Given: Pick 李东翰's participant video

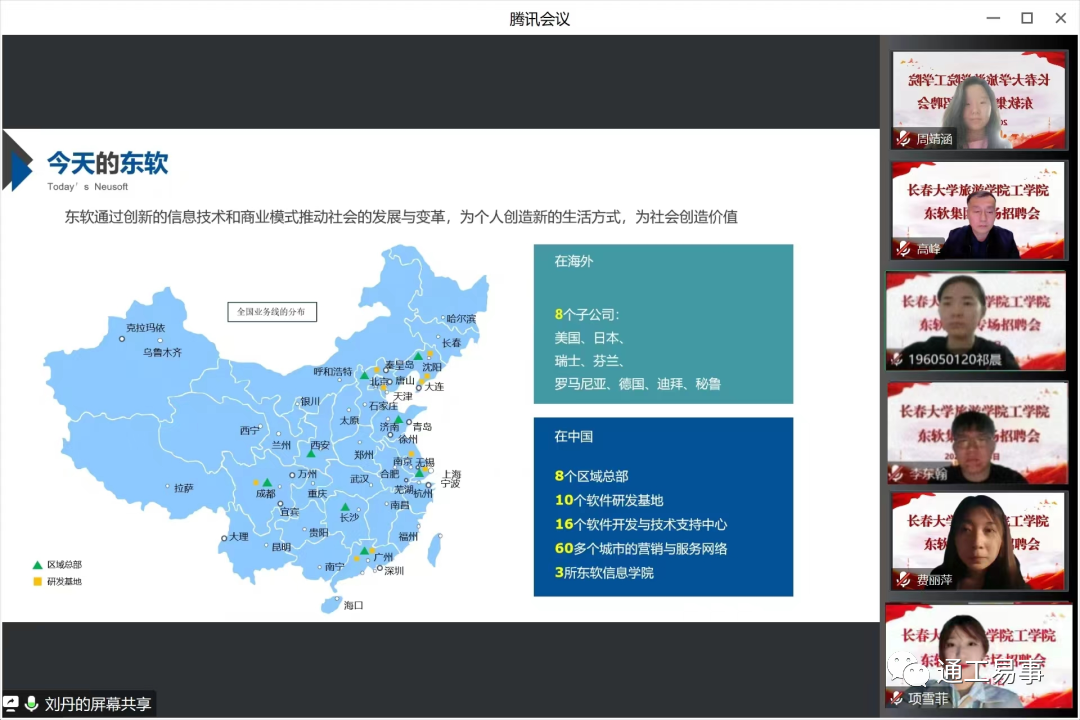Looking at the screenshot, I should coord(977,432).
